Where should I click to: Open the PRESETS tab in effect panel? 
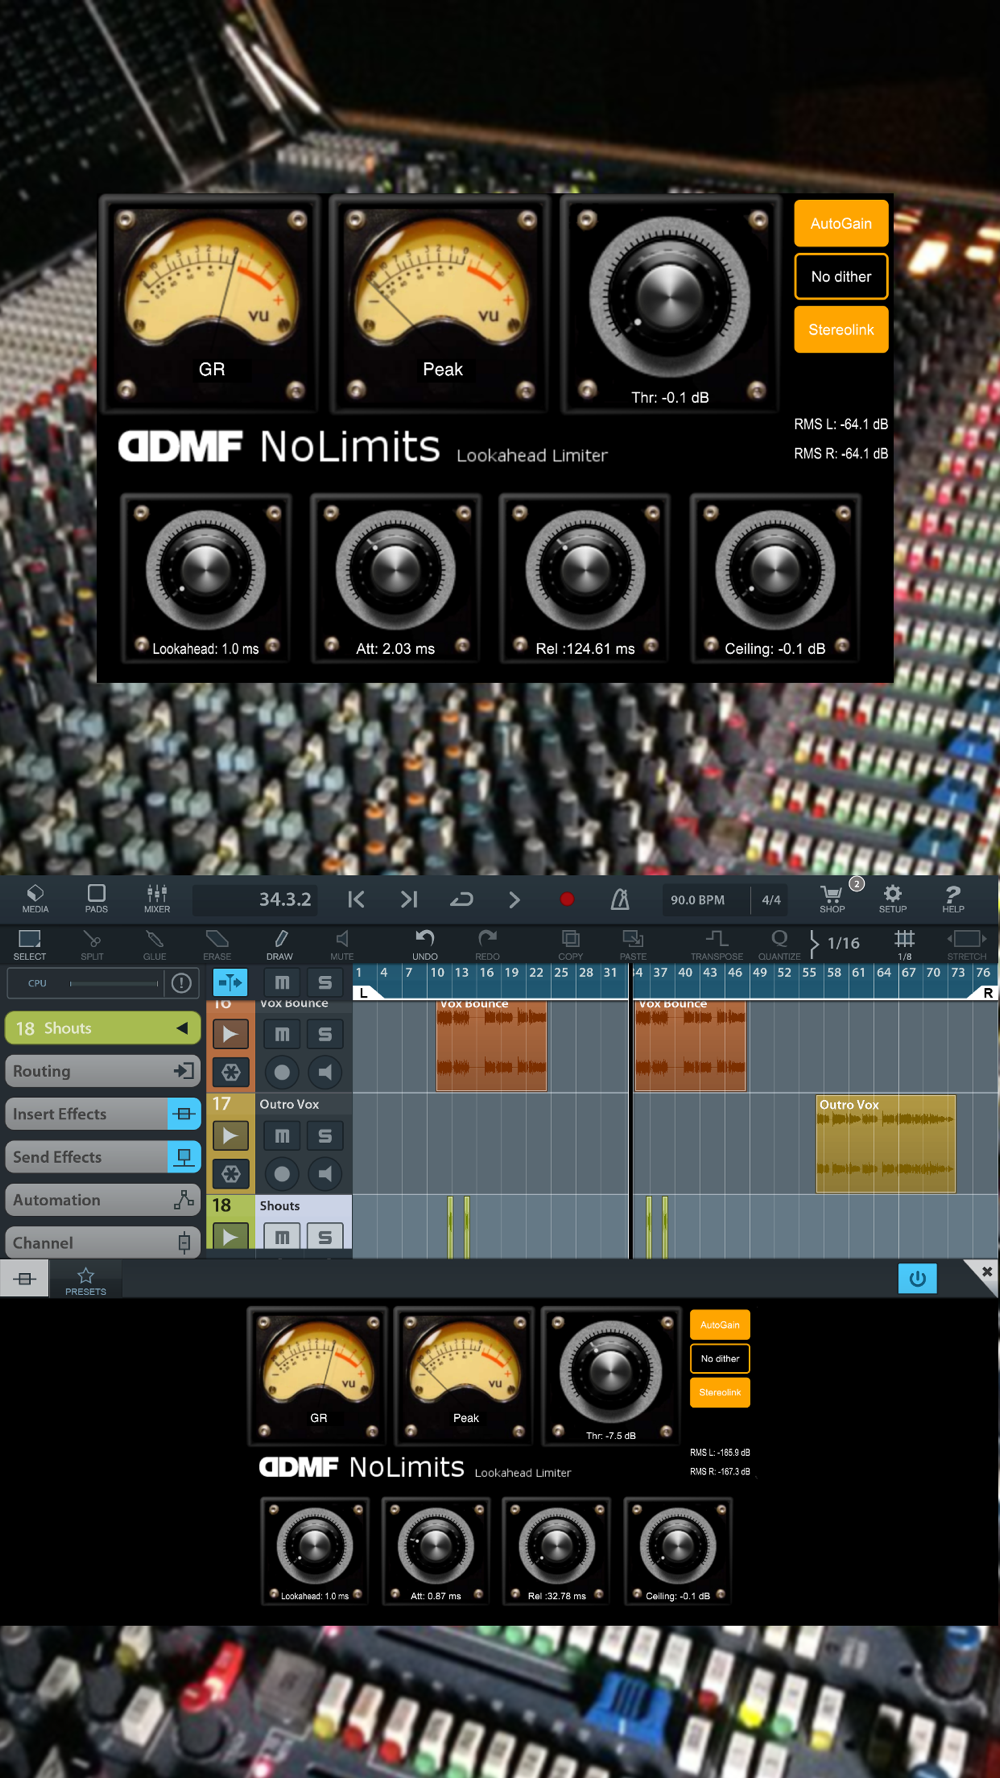pos(85,1280)
